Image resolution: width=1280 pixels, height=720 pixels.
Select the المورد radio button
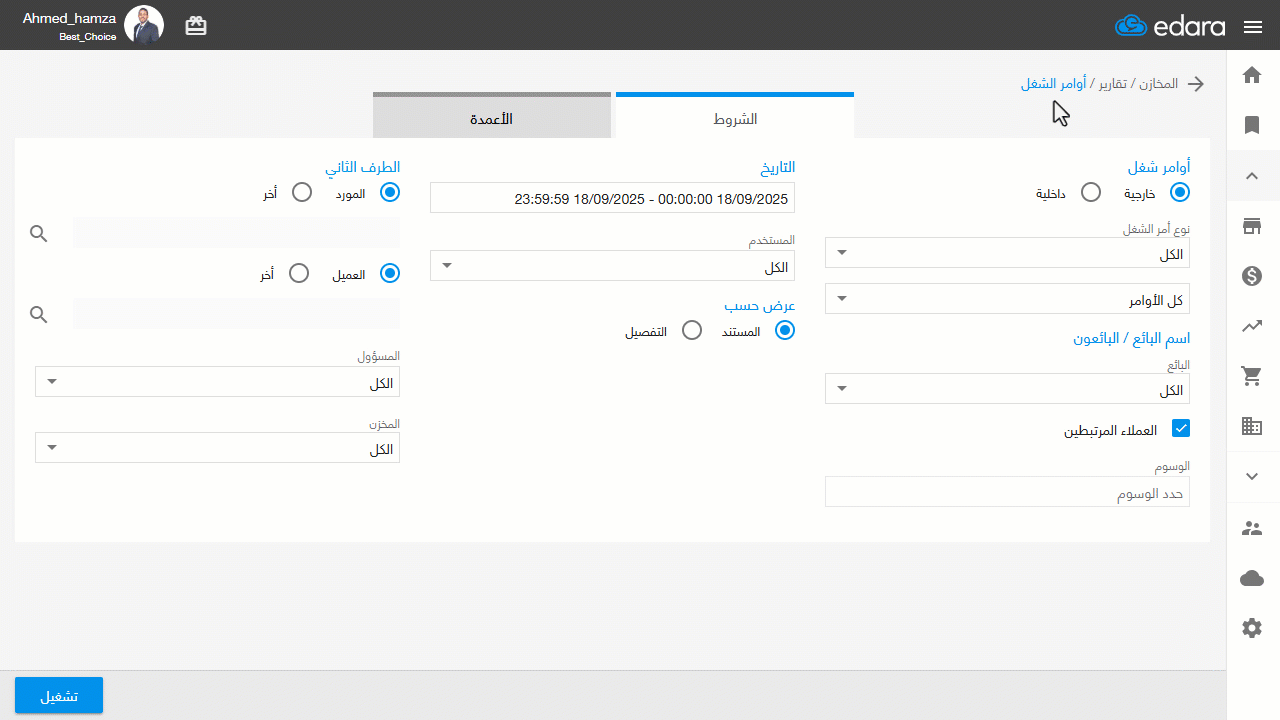[x=390, y=192]
